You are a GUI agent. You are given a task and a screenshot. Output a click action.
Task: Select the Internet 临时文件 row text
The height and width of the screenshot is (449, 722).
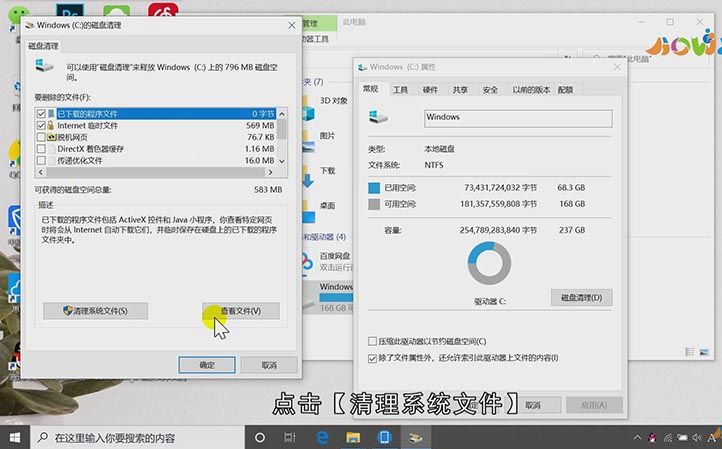click(87, 125)
